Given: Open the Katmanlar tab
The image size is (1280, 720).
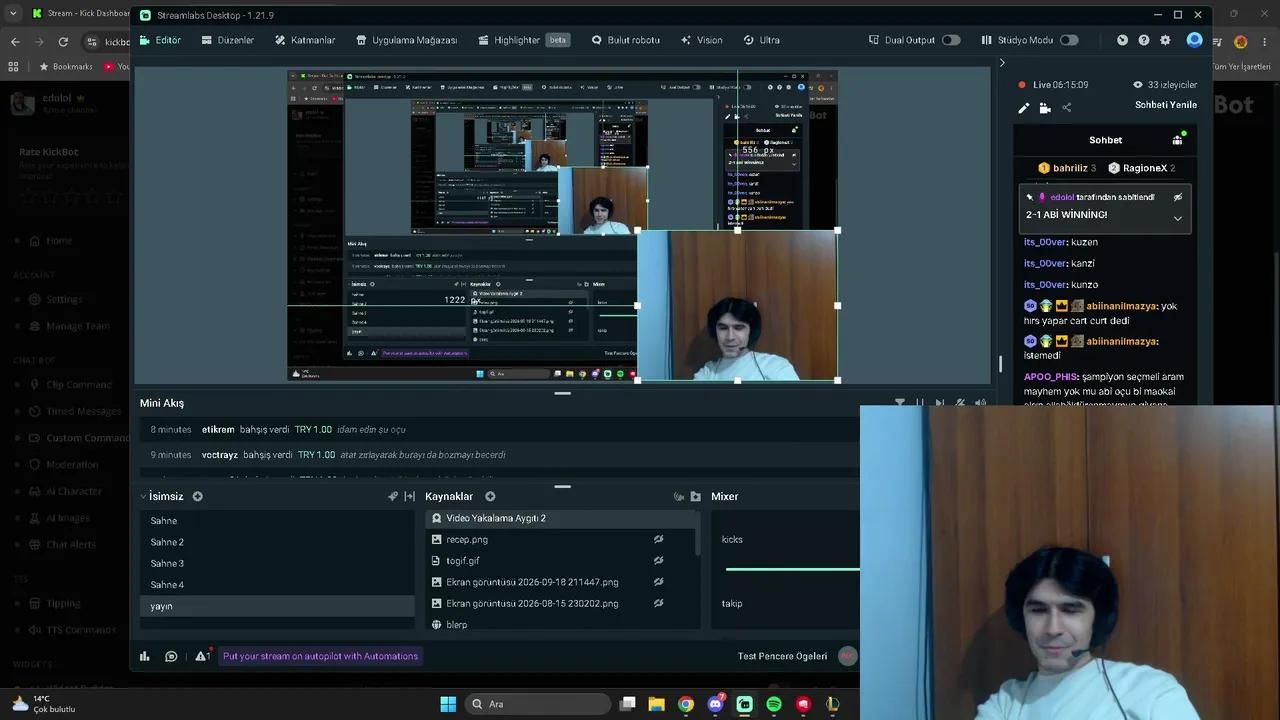Looking at the screenshot, I should (304, 40).
